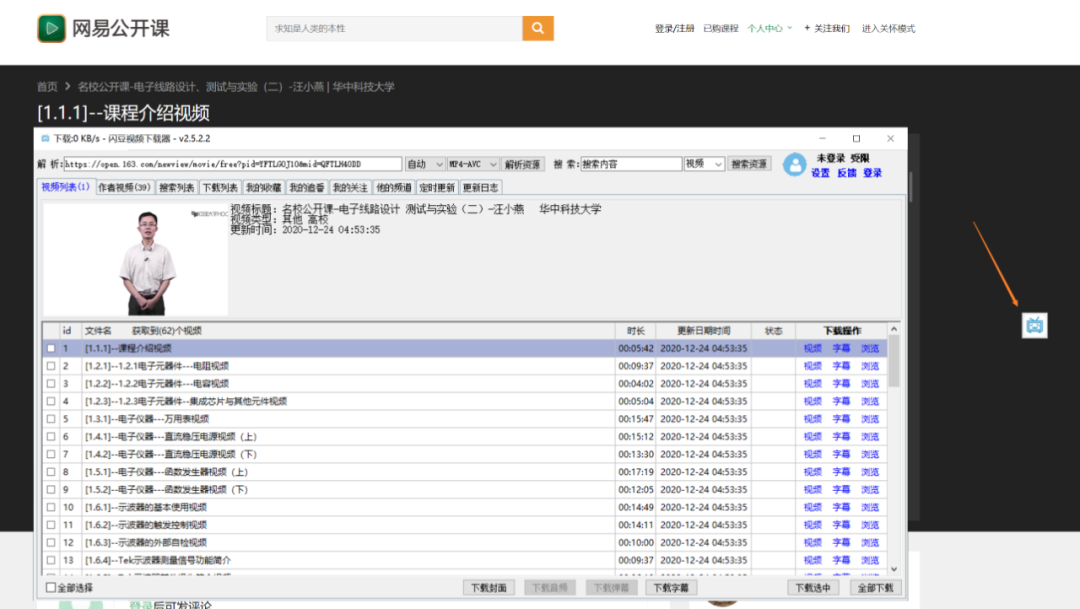Click the 设置 link near avatar
This screenshot has width=1080, height=609.
click(x=820, y=173)
